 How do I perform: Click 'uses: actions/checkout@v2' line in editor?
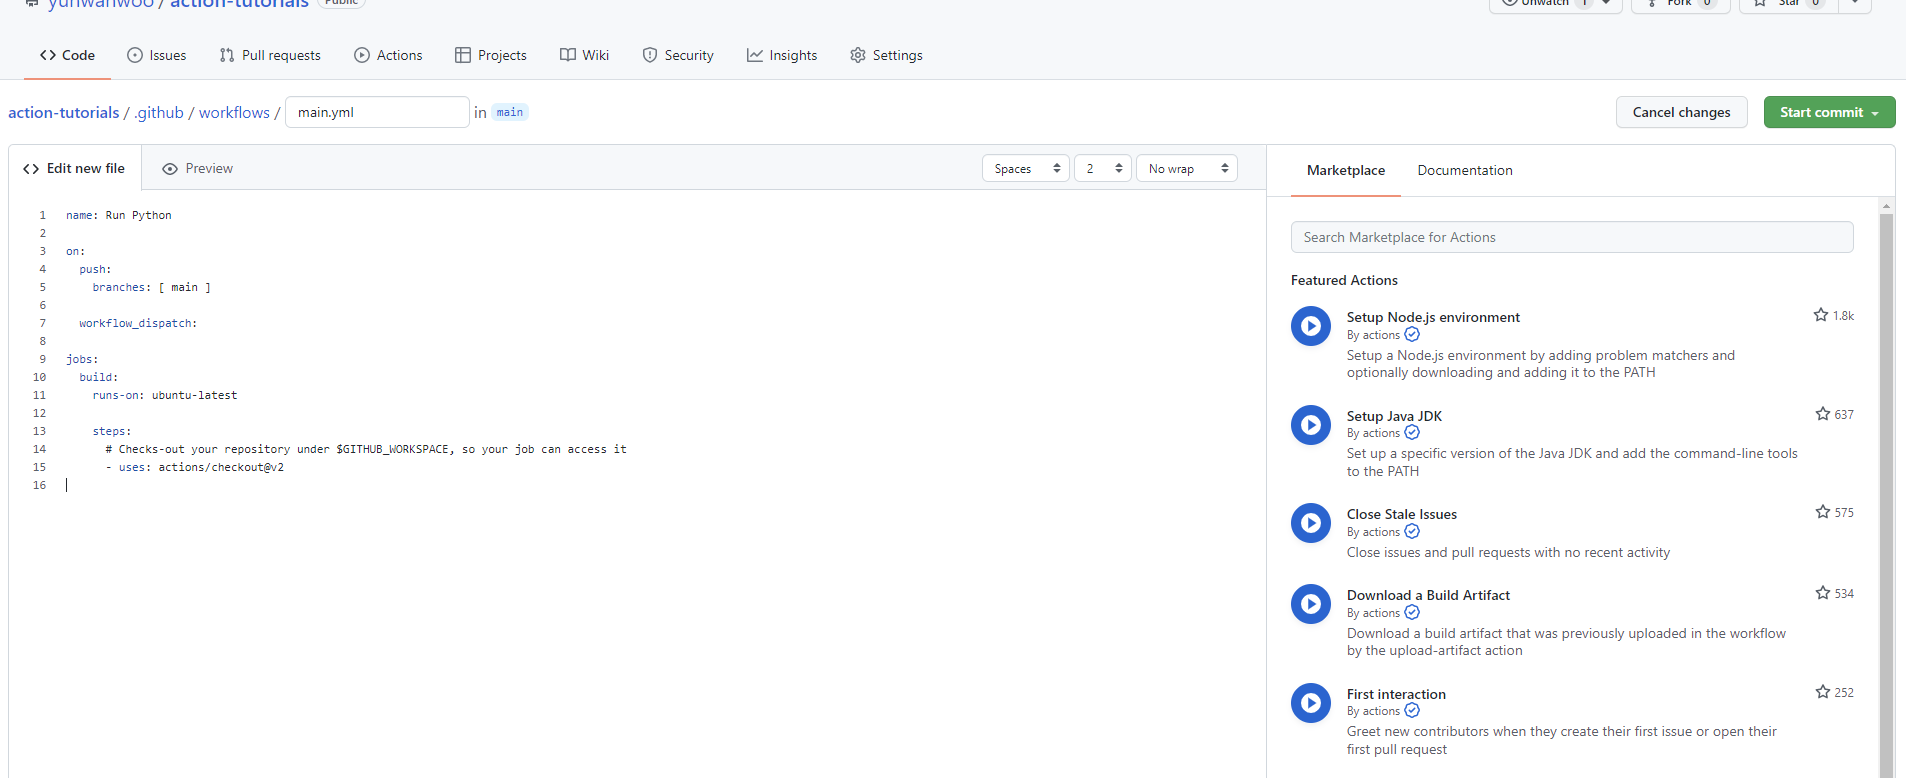(x=195, y=467)
